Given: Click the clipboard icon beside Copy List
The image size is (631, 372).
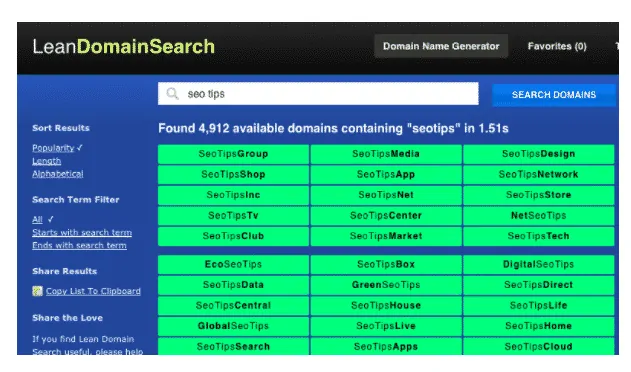Looking at the screenshot, I should (37, 291).
